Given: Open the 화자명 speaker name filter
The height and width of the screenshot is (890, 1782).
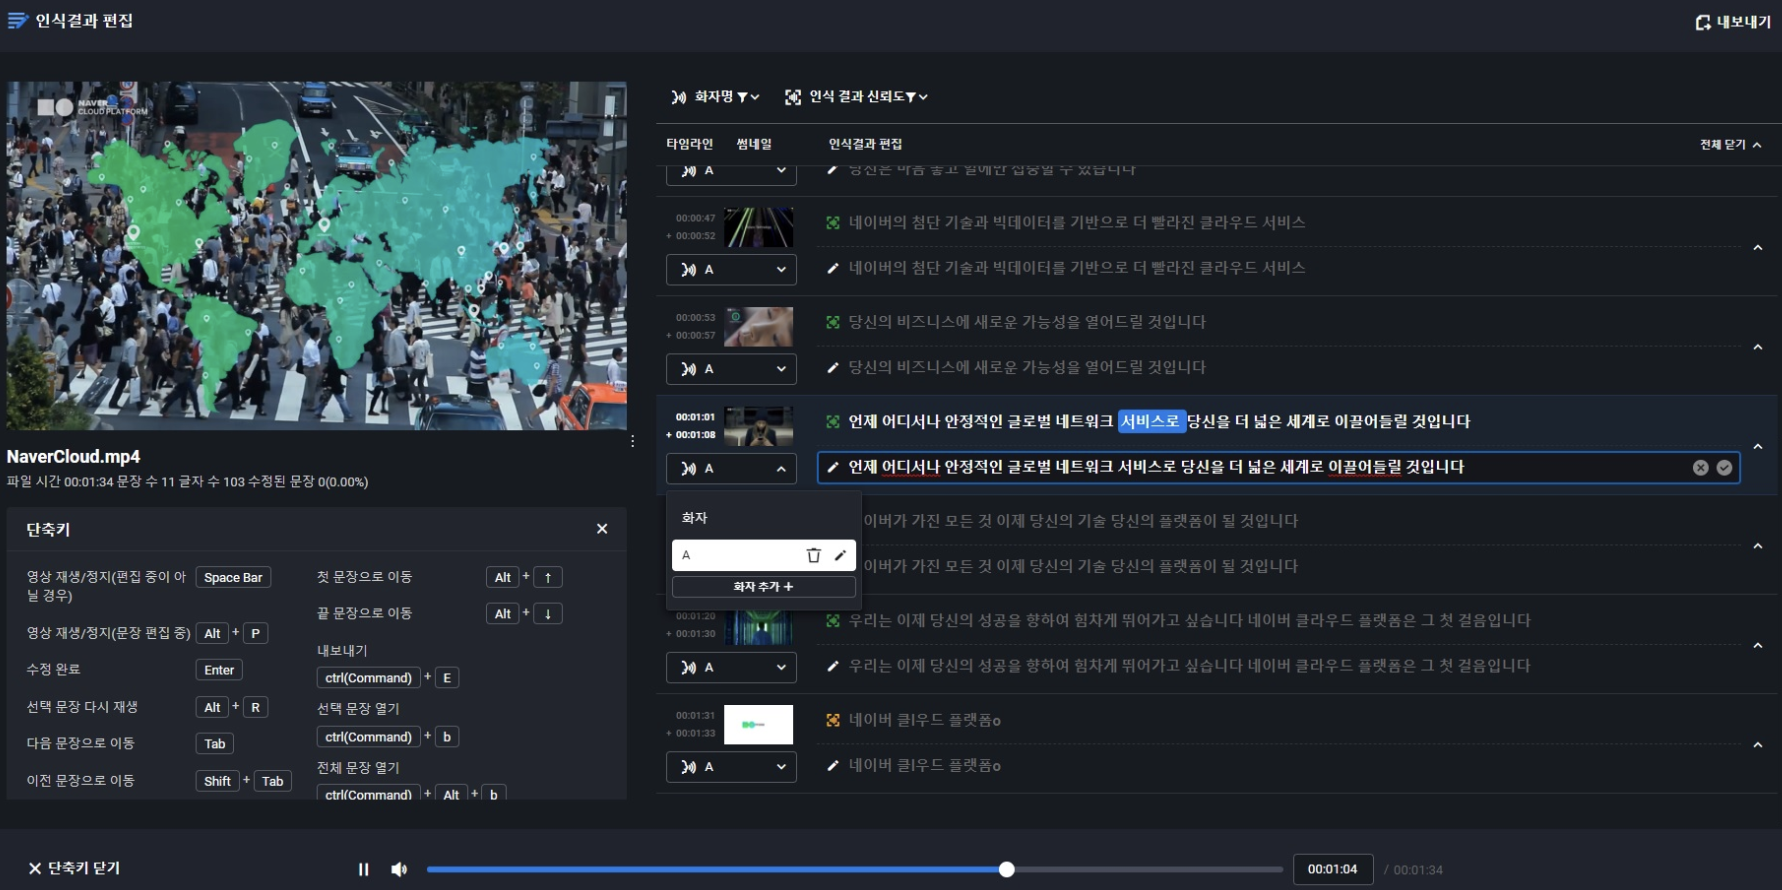Looking at the screenshot, I should [x=715, y=97].
